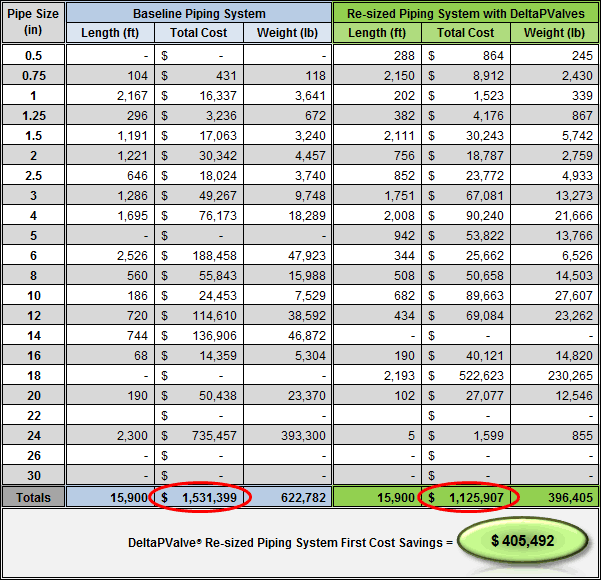Select the cost value 50,438
The height and width of the screenshot is (580, 601).
click(218, 395)
